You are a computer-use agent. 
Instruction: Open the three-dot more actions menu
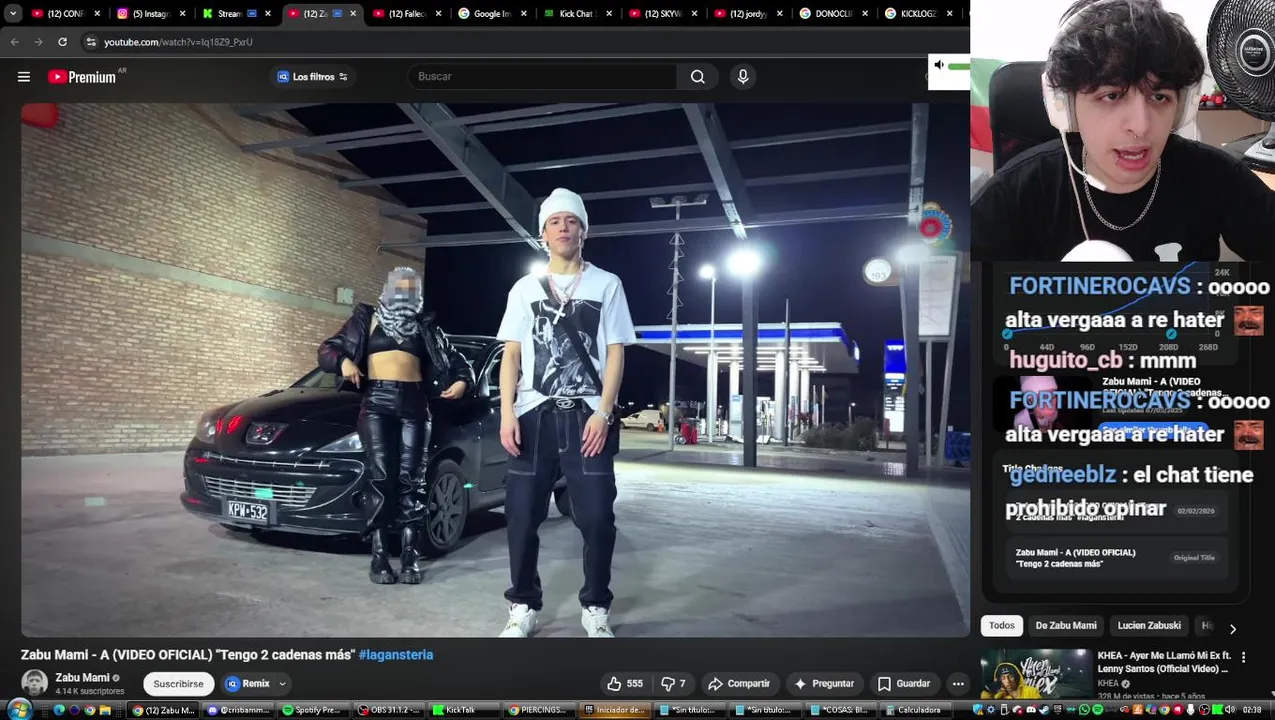(958, 684)
